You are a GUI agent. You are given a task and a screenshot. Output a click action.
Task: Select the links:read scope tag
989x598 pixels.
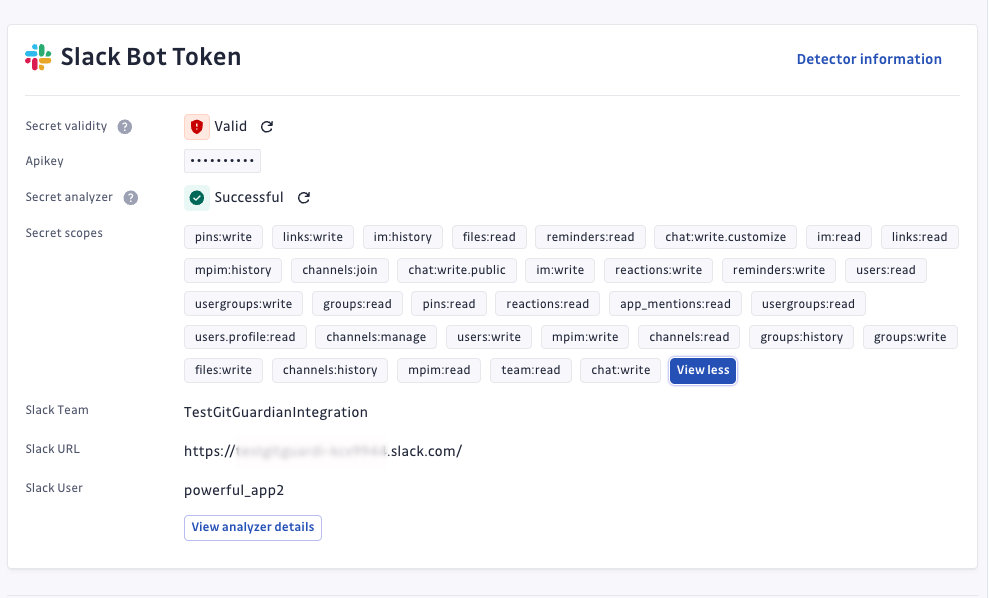[x=920, y=237]
